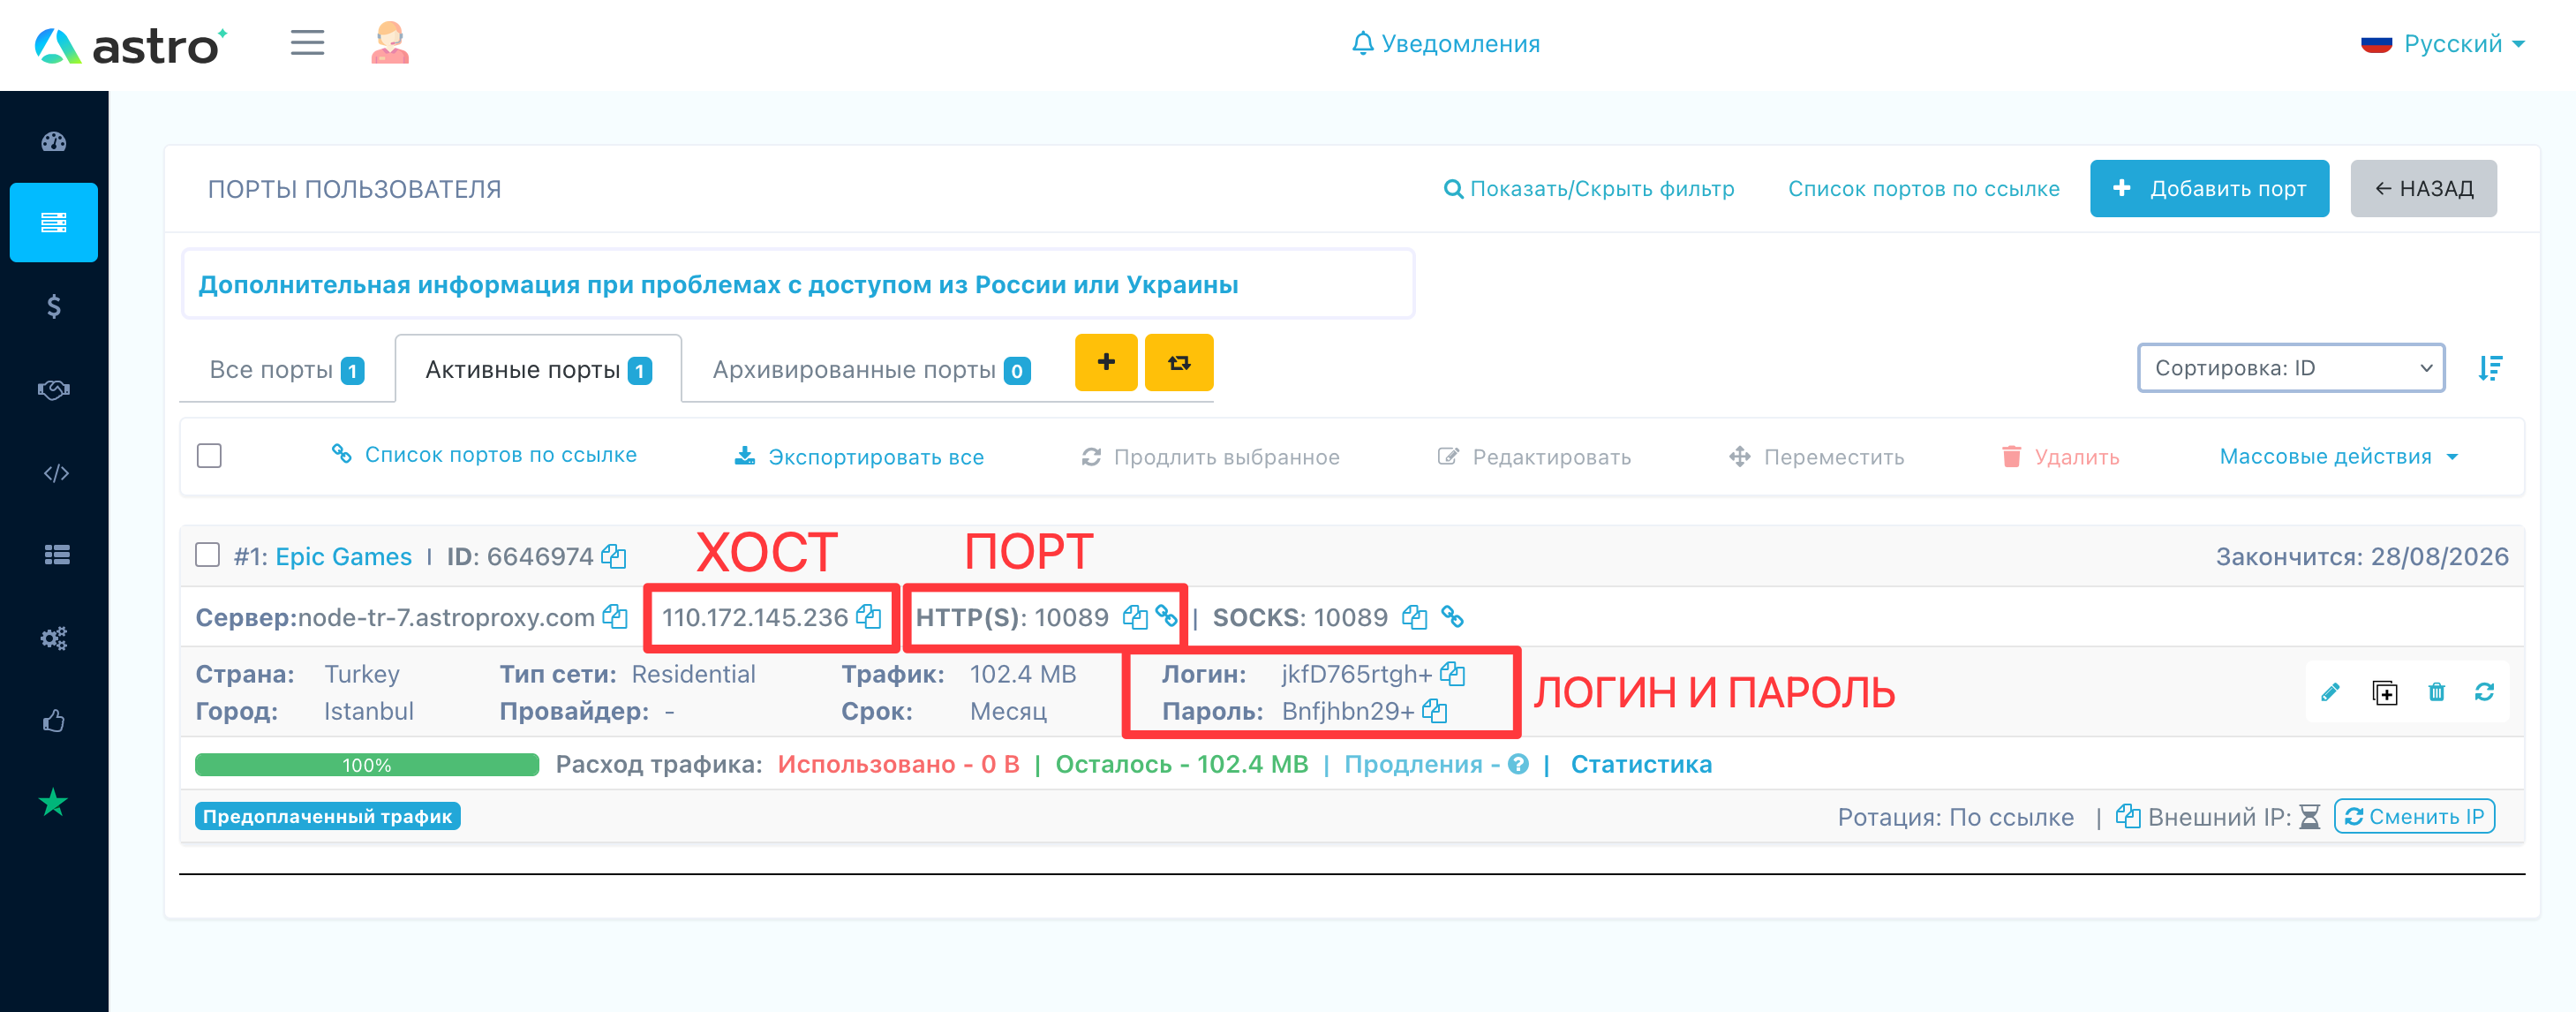The width and height of the screenshot is (2576, 1012).
Task: Open info about access from Russia or Ukraine
Action: 718,284
